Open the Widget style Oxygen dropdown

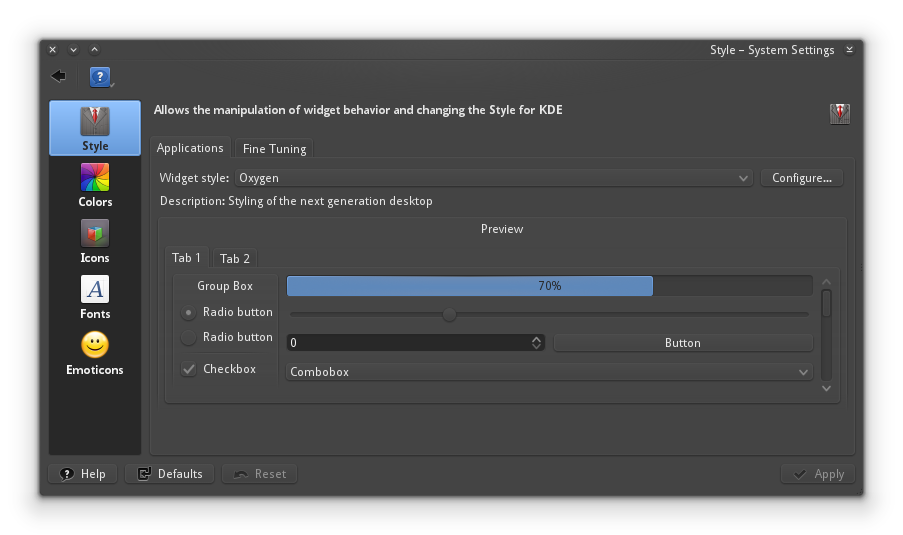point(494,178)
